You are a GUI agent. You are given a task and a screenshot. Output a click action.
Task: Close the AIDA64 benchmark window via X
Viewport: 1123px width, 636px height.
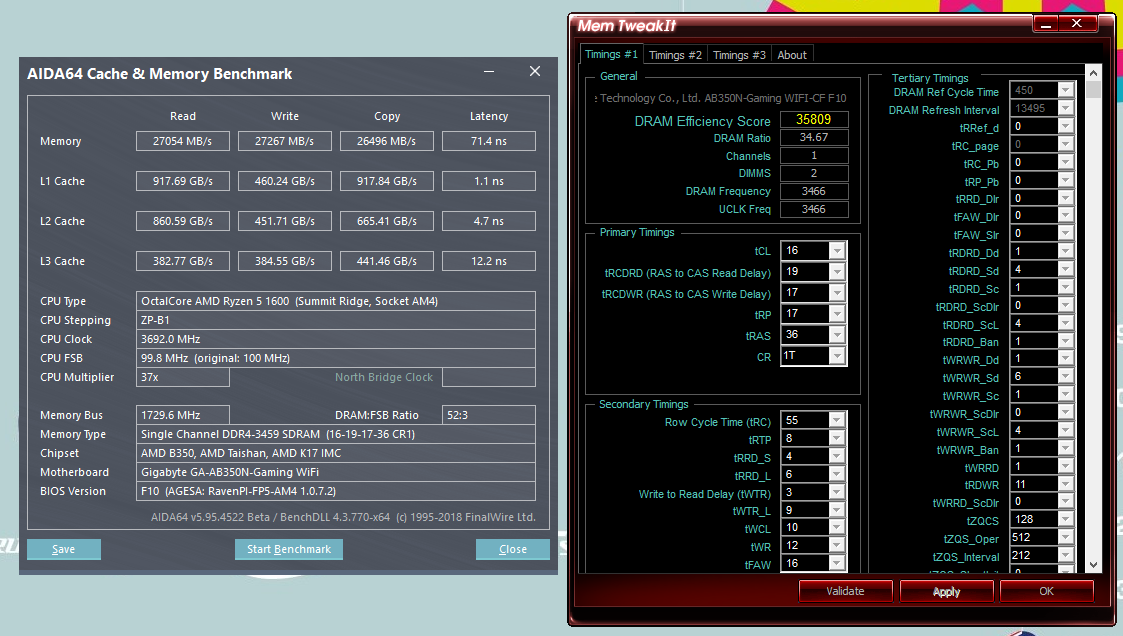(x=535, y=71)
